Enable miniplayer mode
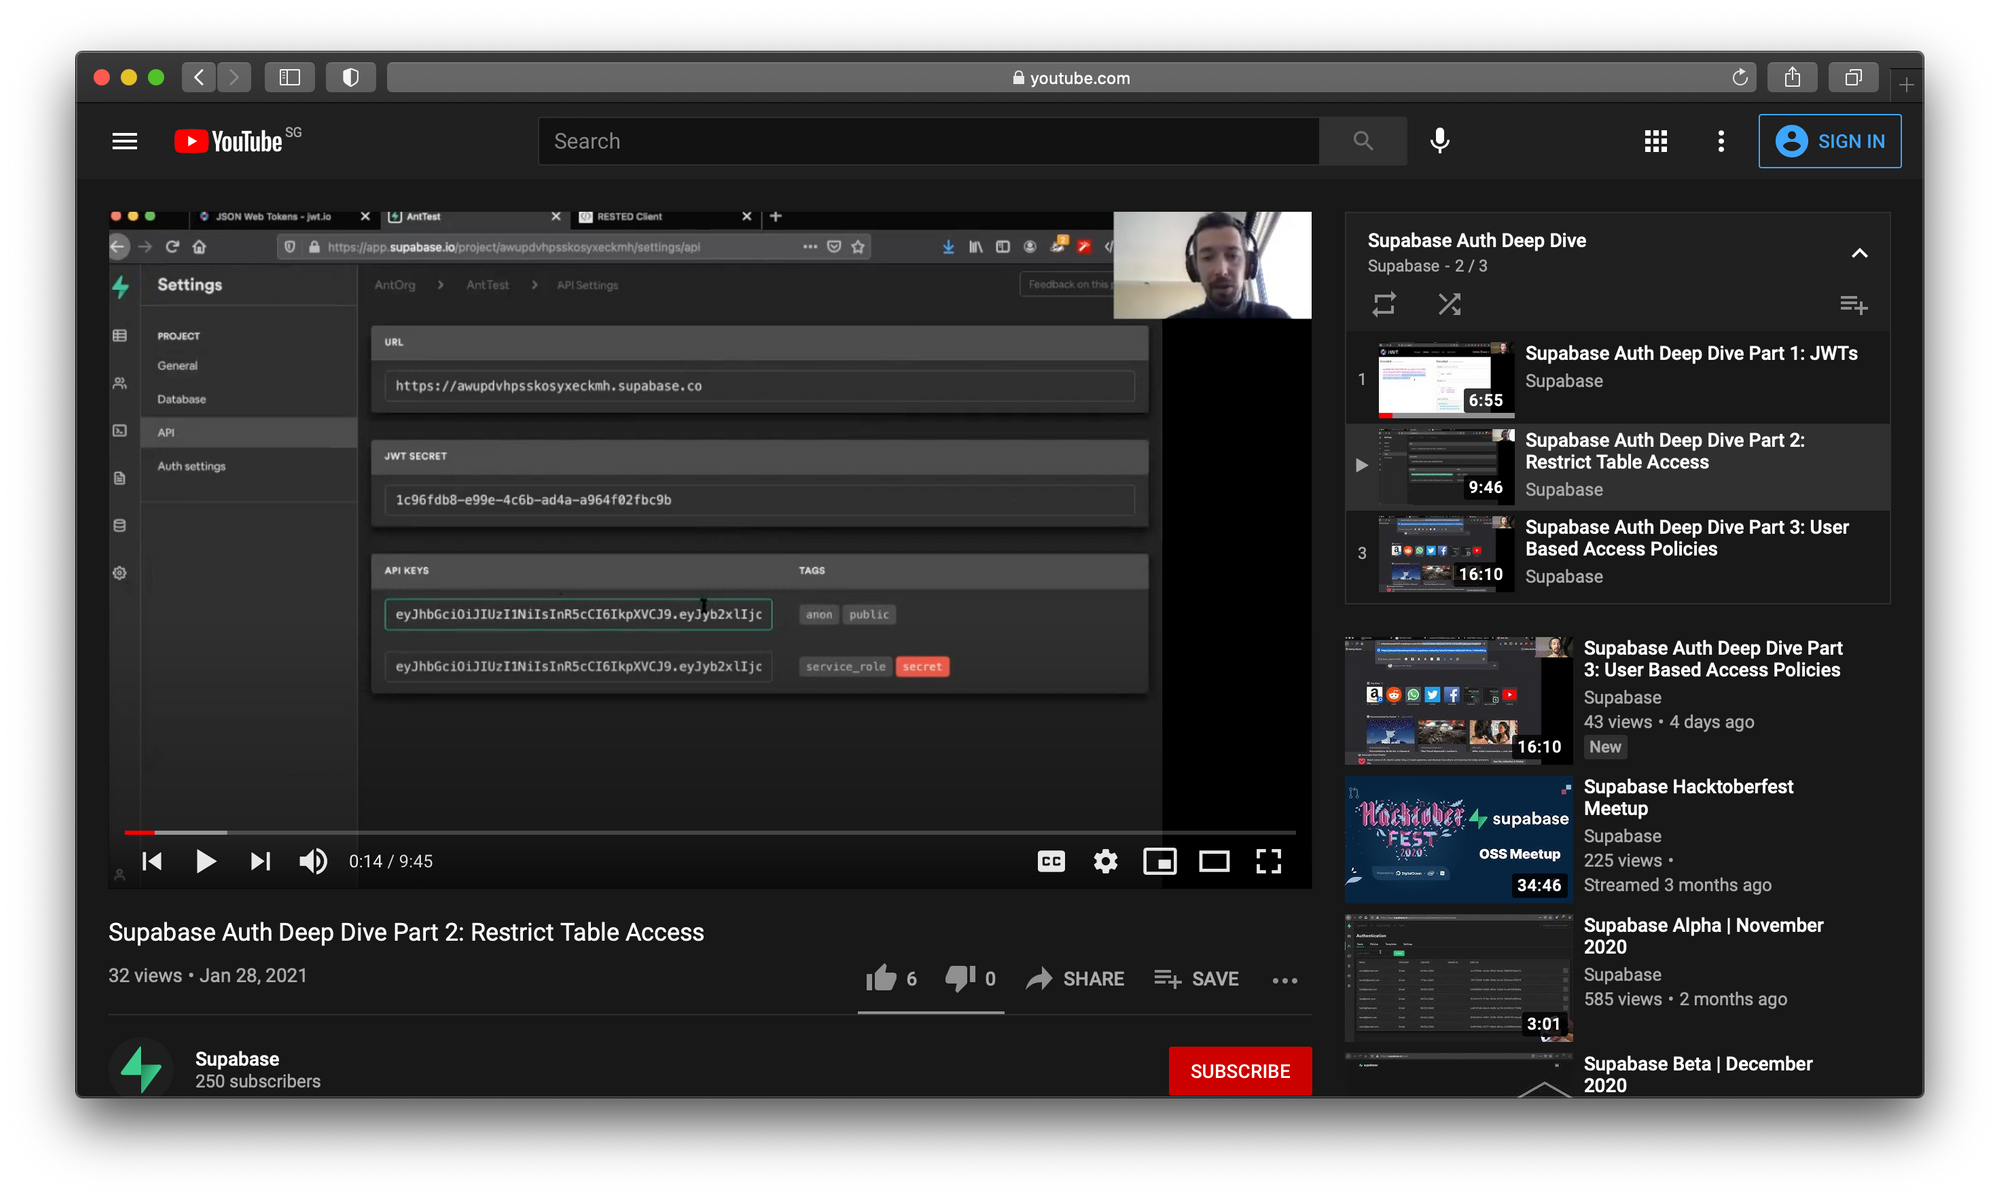2000x1198 pixels. (1159, 861)
